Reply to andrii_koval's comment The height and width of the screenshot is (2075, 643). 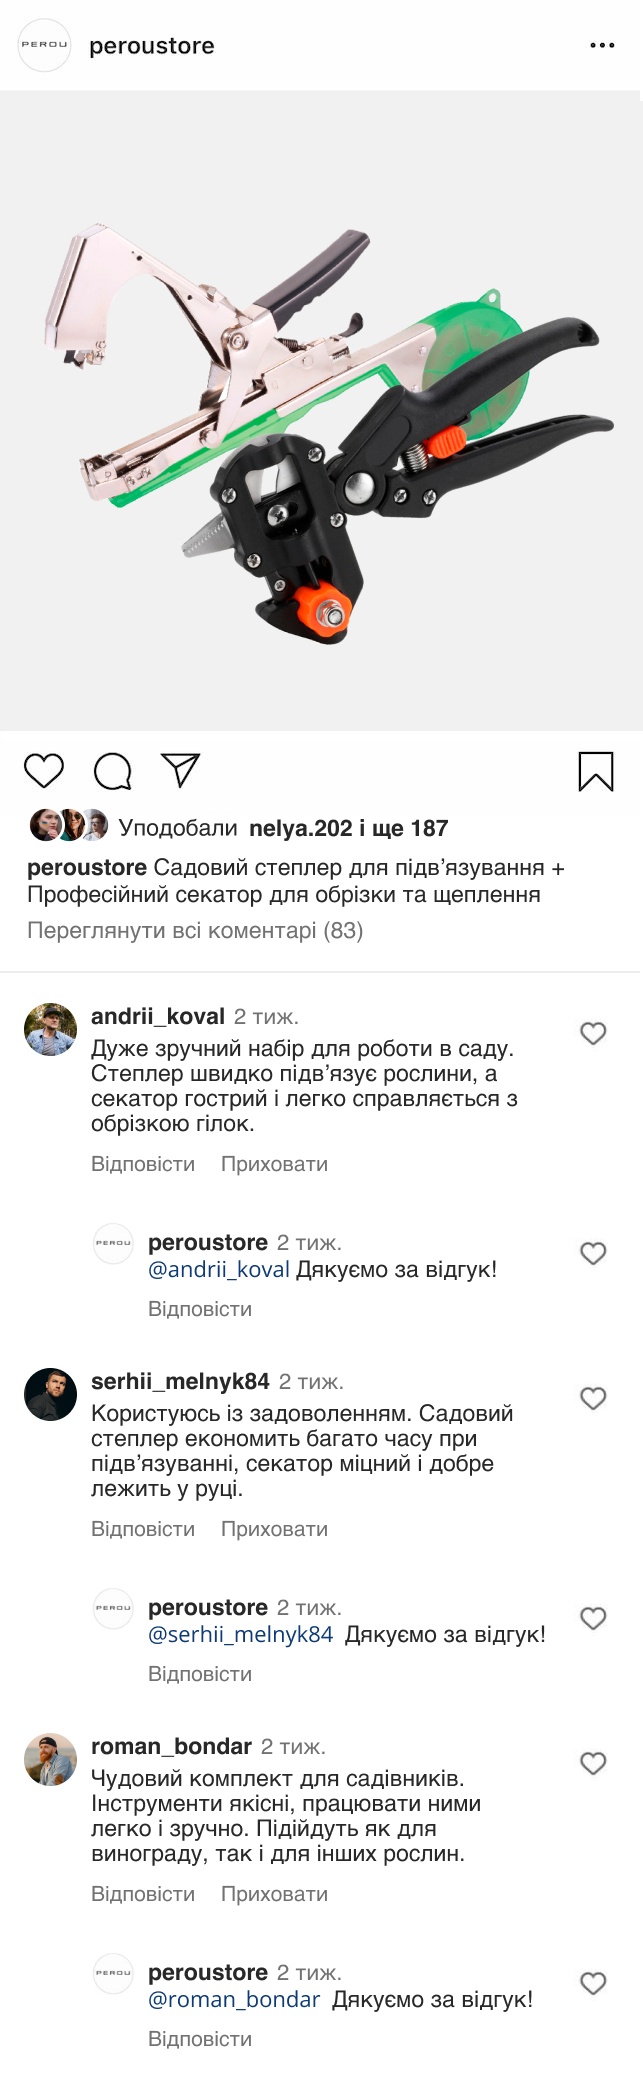point(143,1164)
